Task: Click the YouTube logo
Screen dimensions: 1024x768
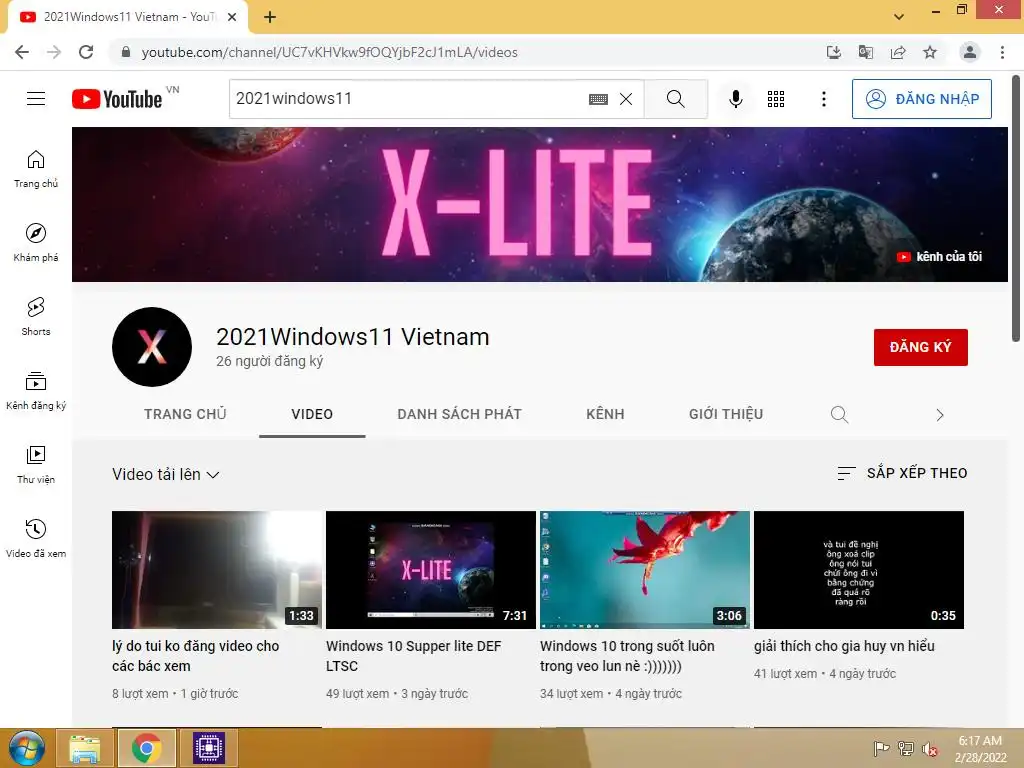Action: coord(118,99)
